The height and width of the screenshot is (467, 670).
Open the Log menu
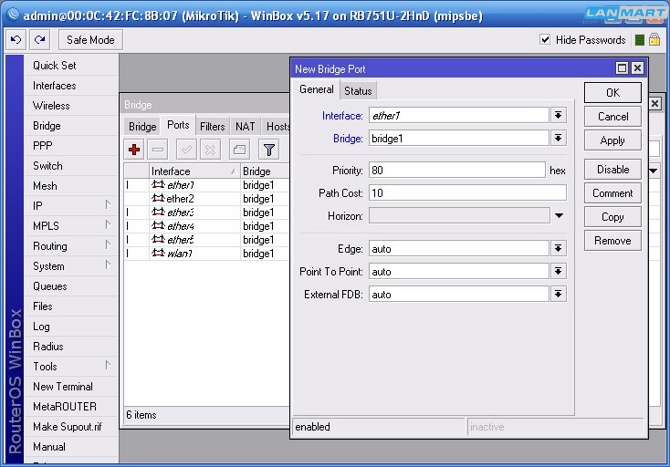pyautogui.click(x=71, y=326)
